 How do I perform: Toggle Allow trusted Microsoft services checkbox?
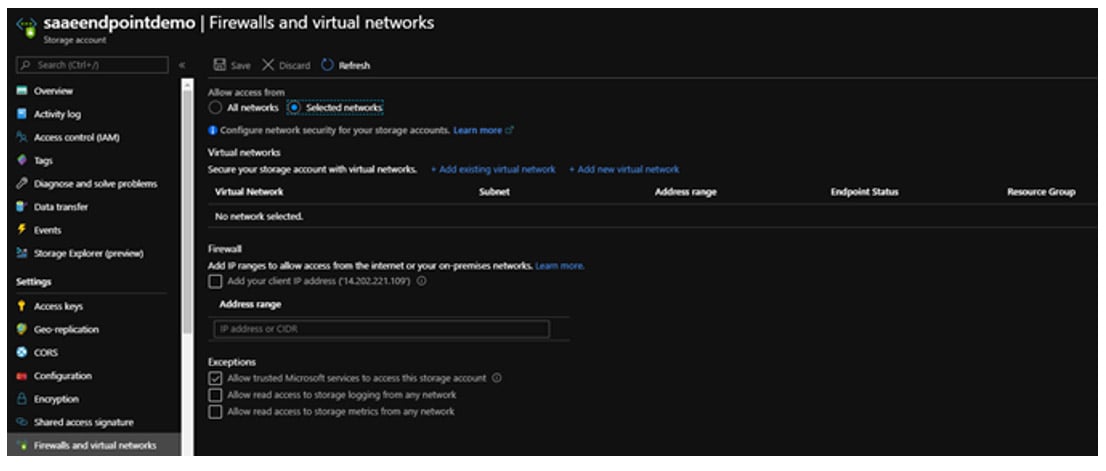[215, 379]
